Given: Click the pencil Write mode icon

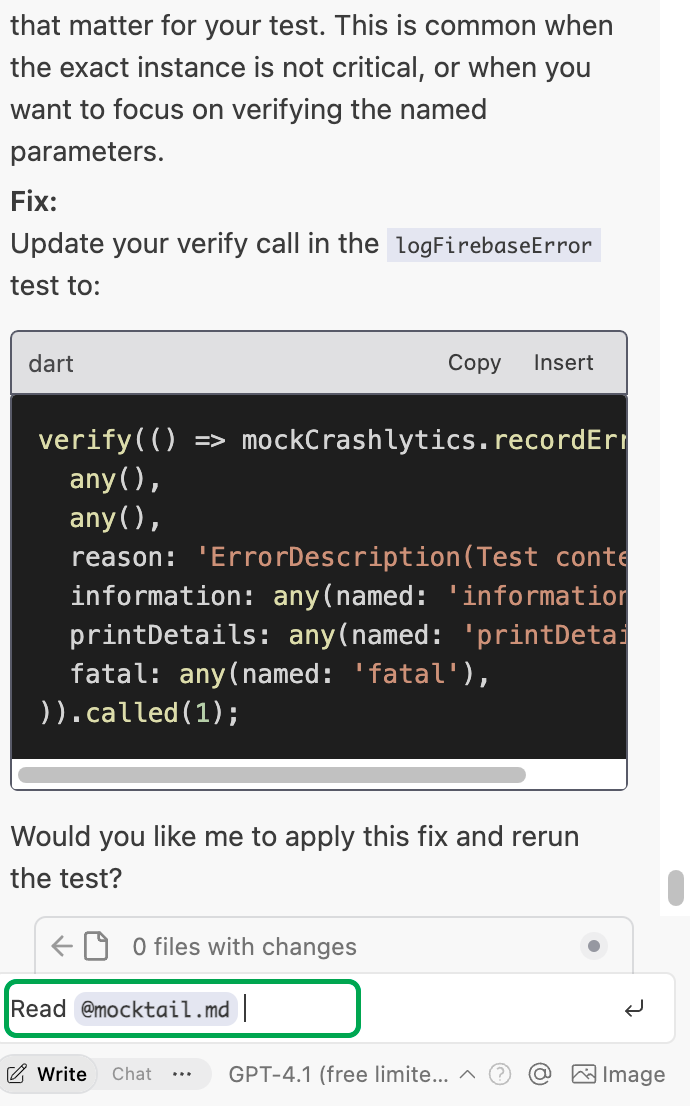Looking at the screenshot, I should pos(17,1074).
